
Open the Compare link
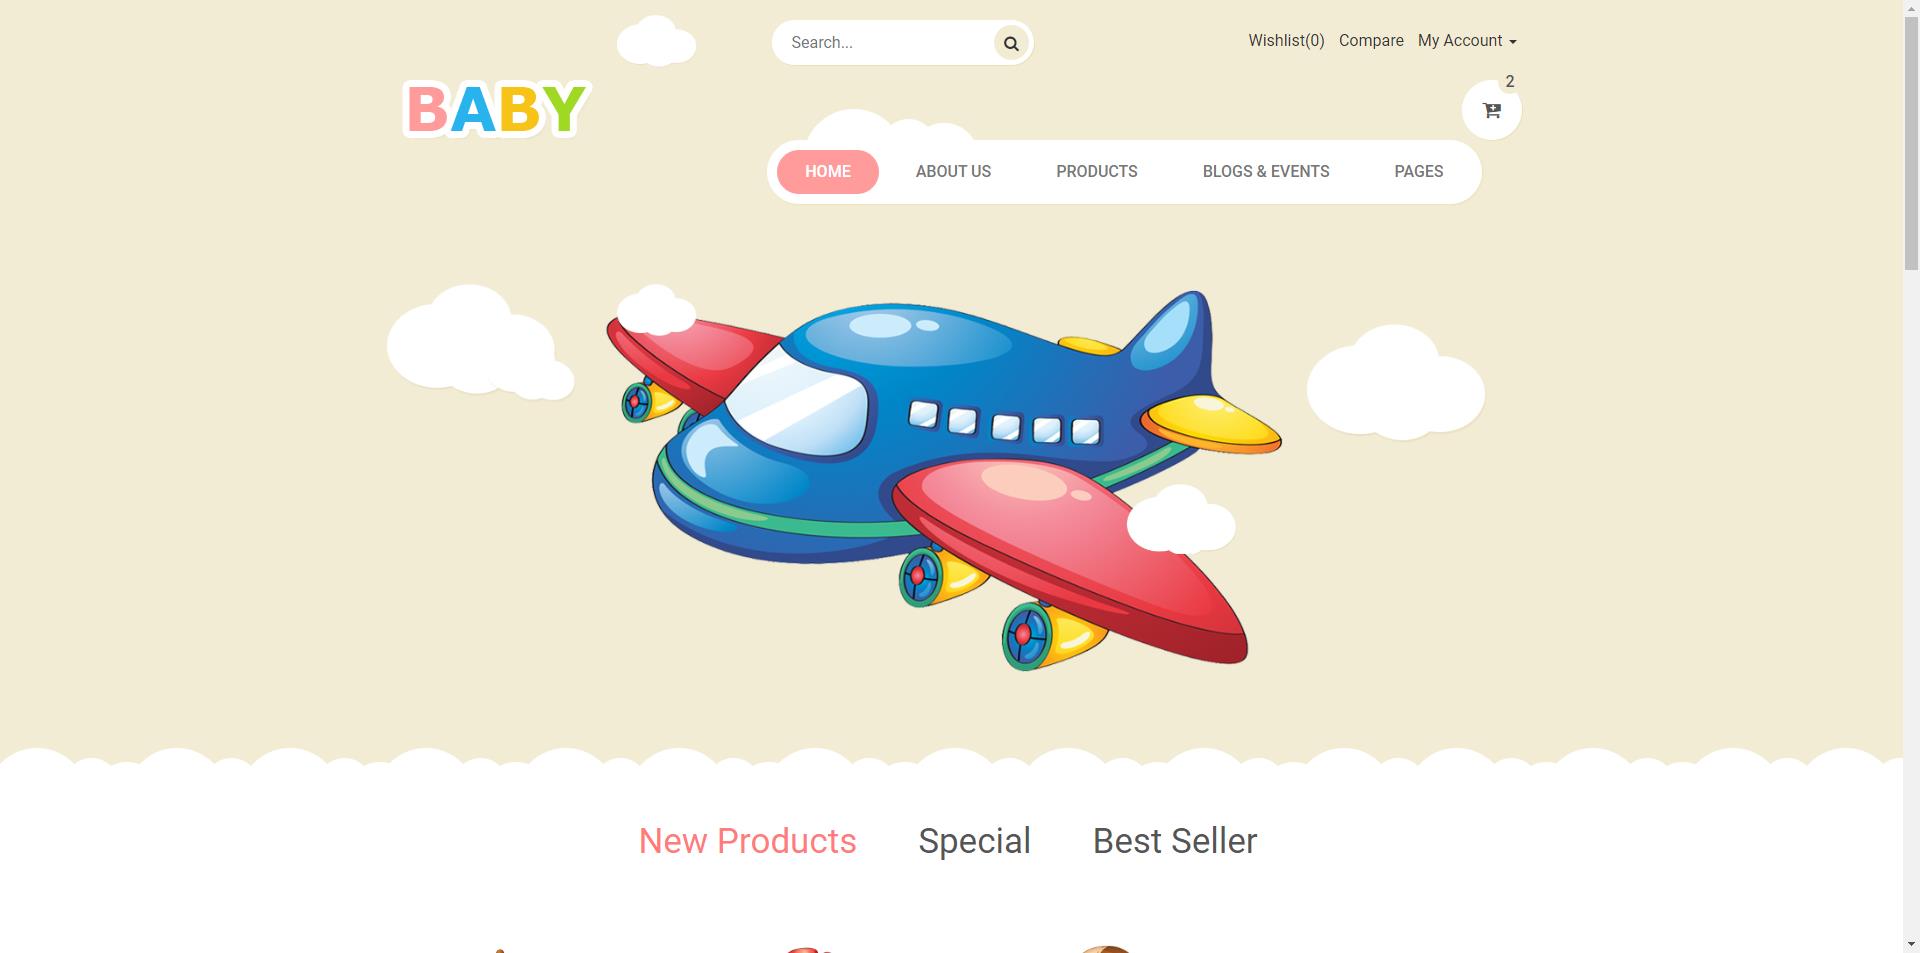1371,41
